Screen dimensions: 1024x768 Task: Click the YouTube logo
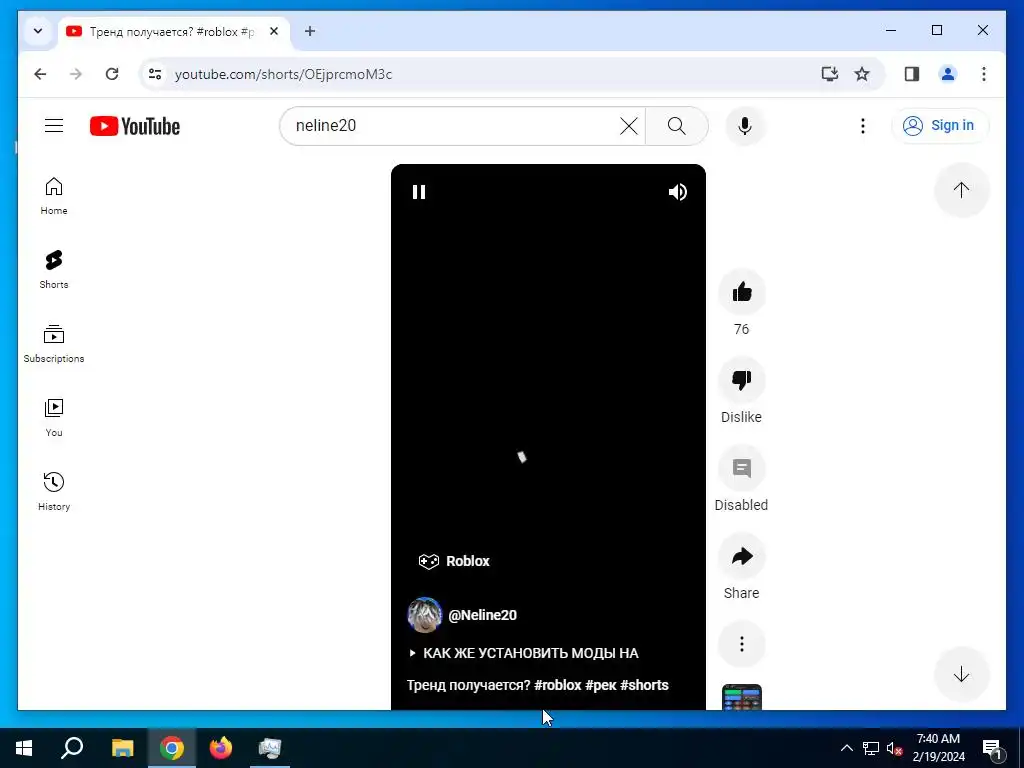pos(135,126)
